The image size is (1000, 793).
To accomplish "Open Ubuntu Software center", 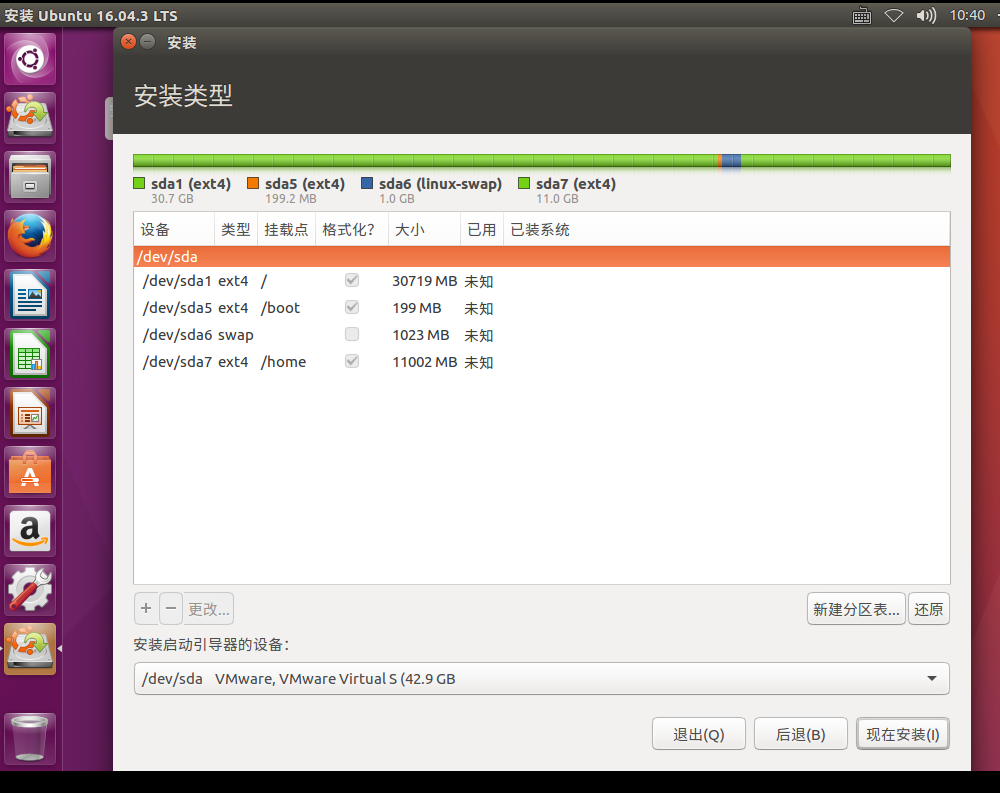I will 30,471.
